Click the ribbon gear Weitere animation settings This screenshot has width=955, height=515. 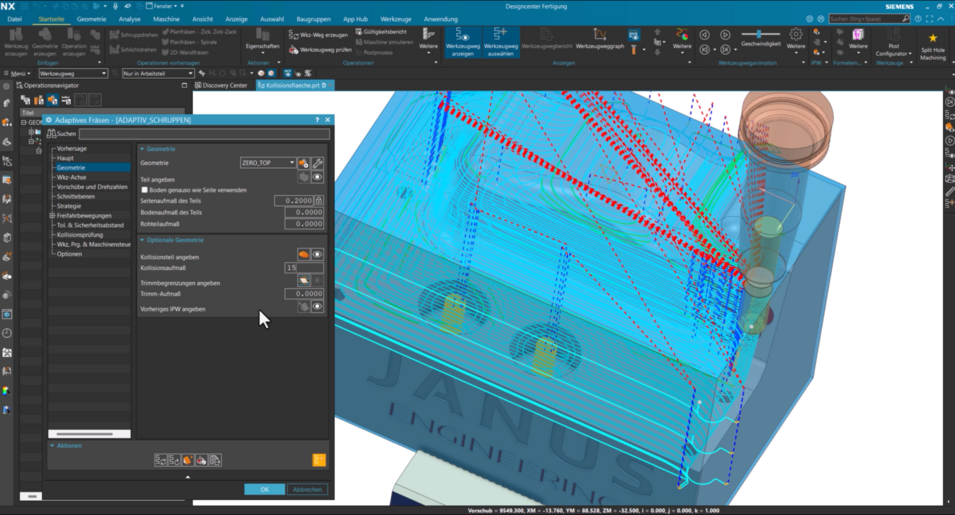(x=795, y=38)
